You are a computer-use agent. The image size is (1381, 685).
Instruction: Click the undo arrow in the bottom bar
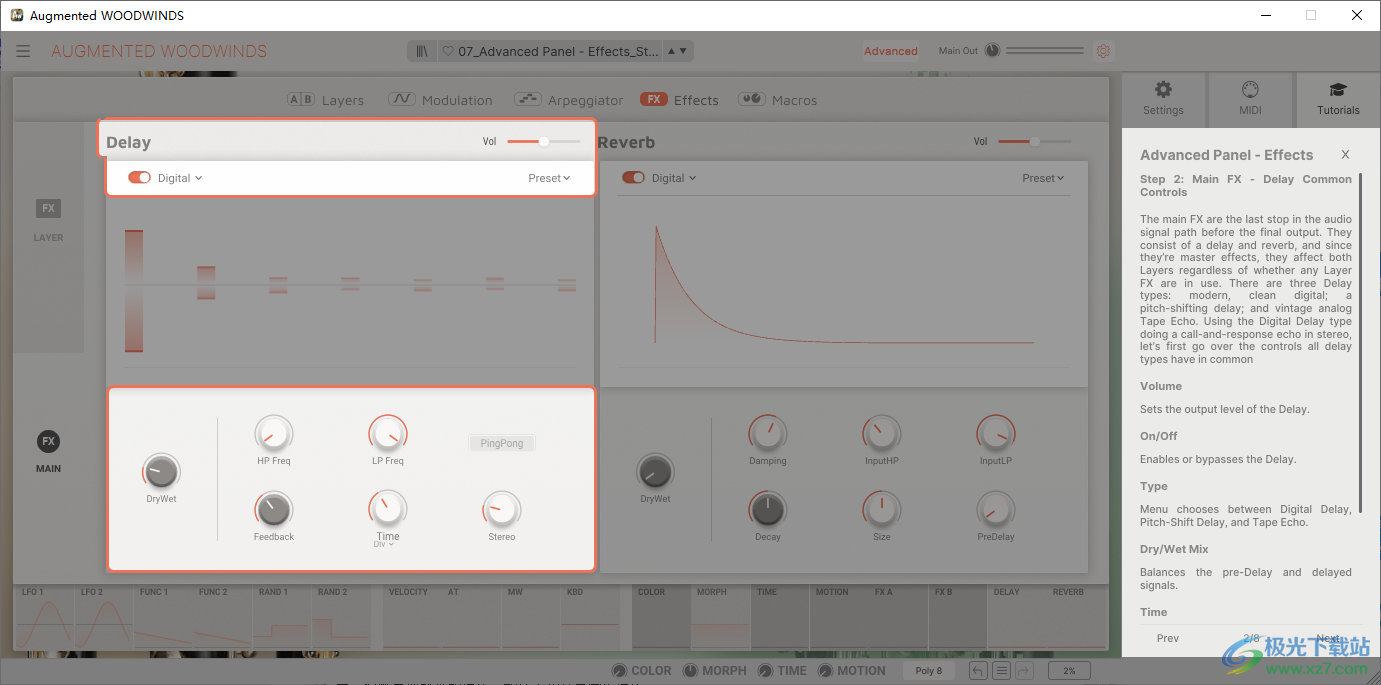point(977,671)
